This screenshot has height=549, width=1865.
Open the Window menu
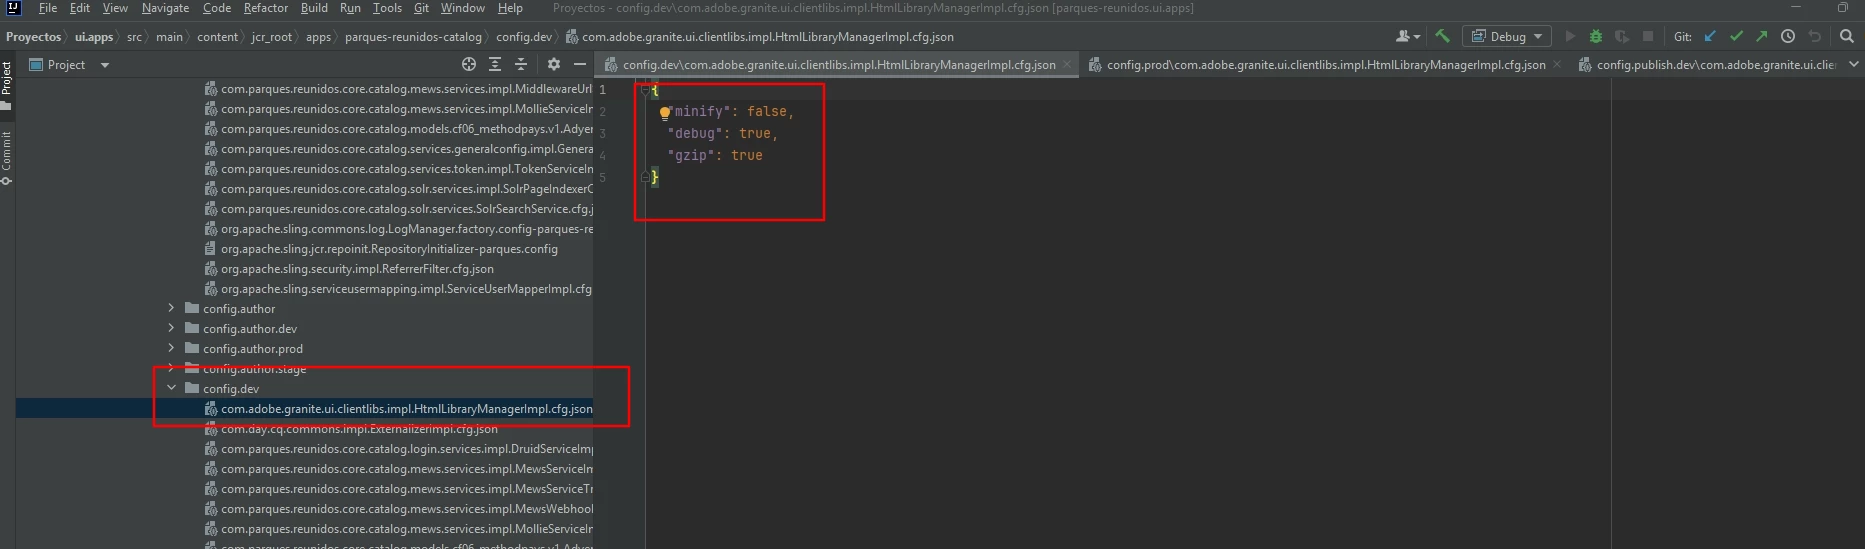tap(463, 8)
